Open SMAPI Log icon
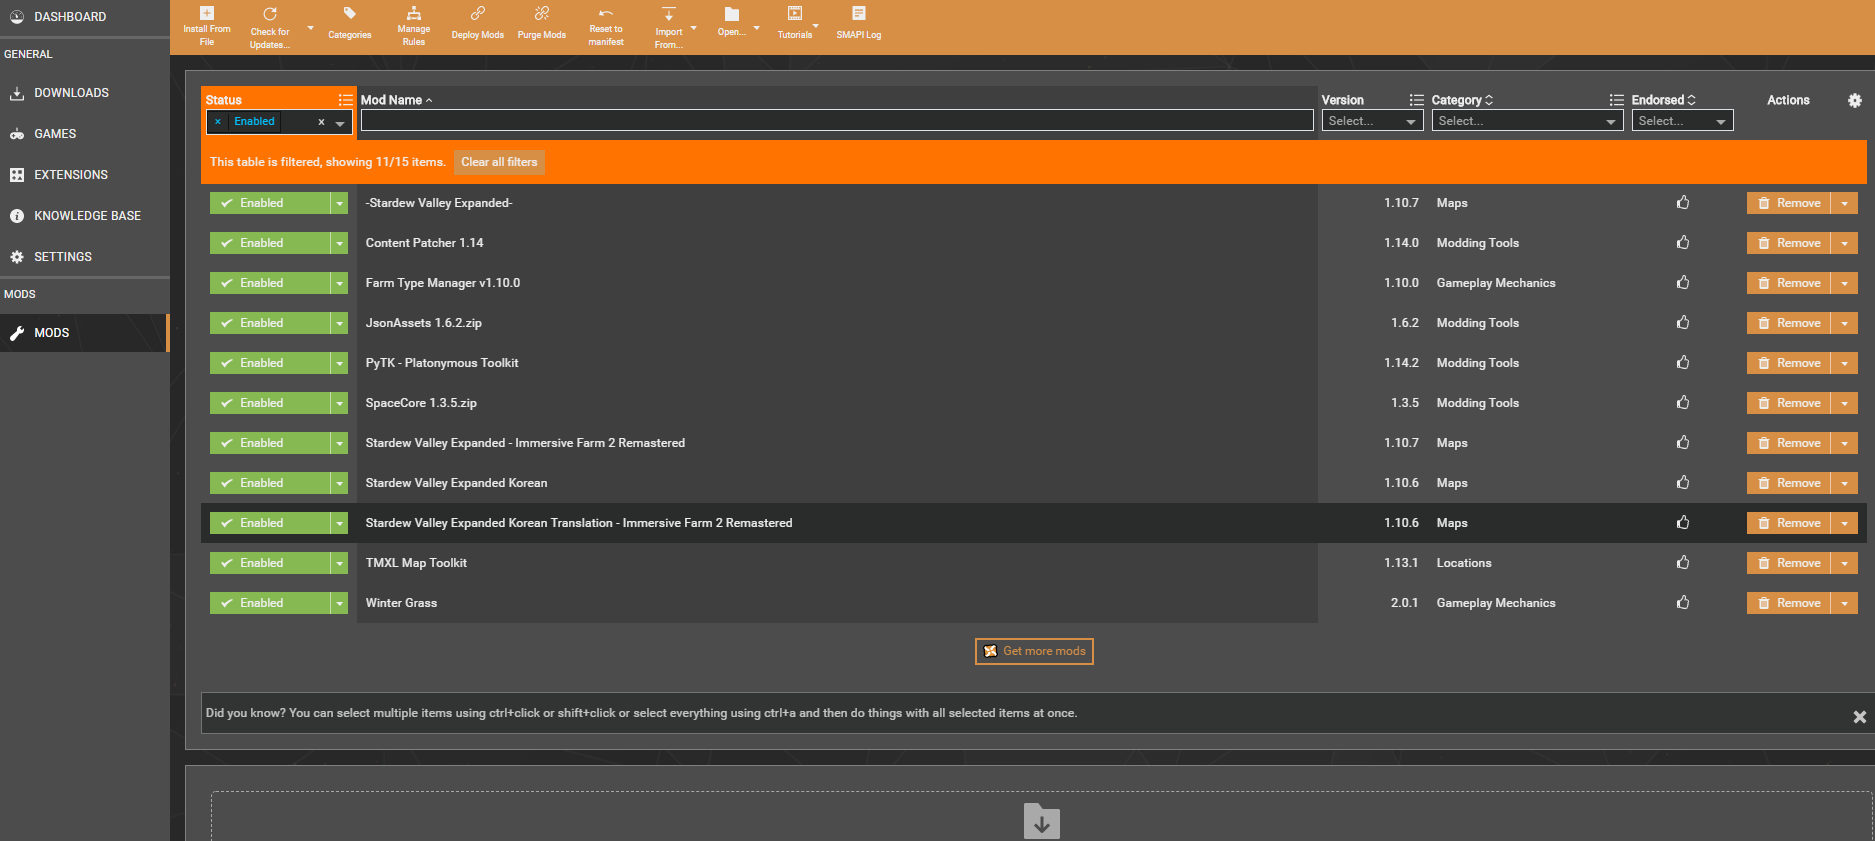 coord(858,14)
